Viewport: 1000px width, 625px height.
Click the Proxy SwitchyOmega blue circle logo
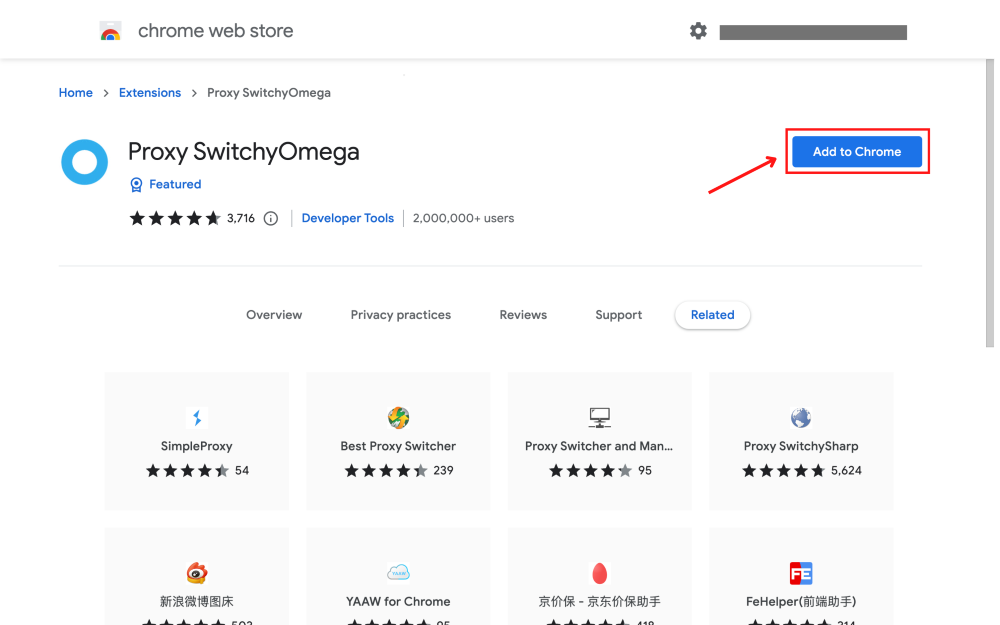click(84, 161)
